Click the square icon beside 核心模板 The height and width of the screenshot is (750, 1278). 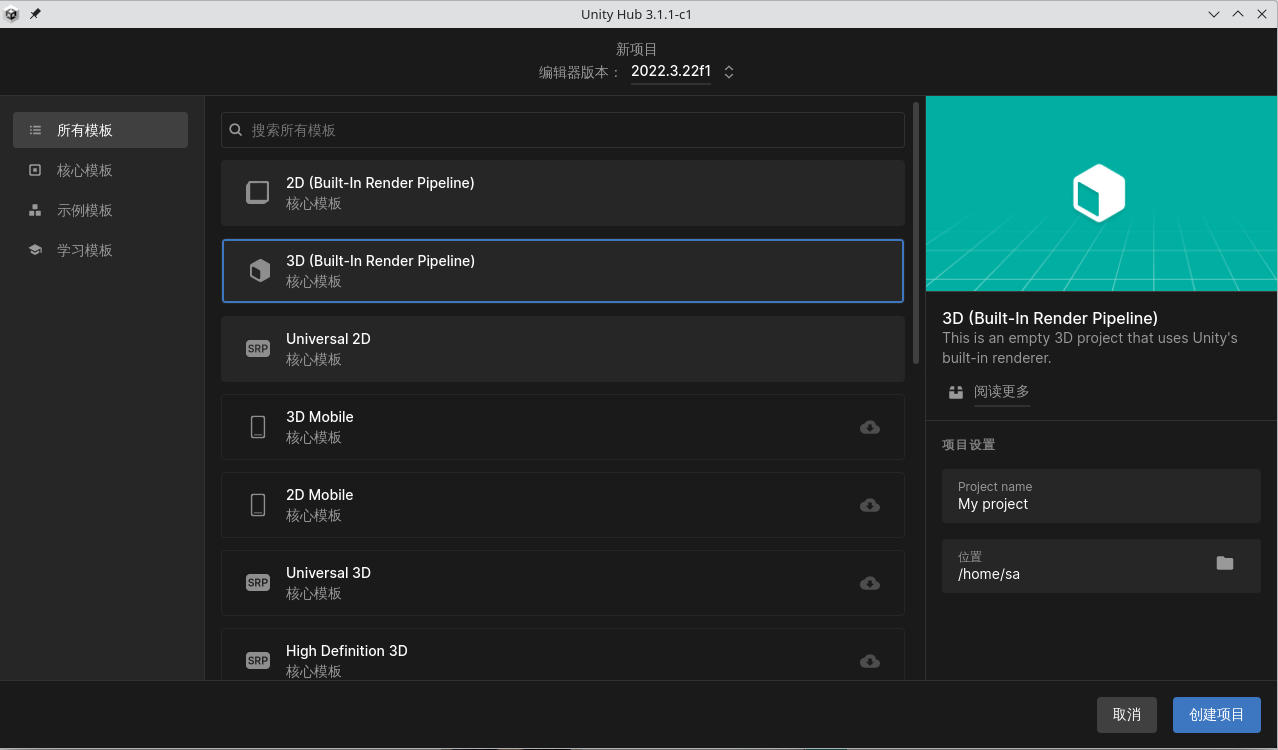click(35, 170)
